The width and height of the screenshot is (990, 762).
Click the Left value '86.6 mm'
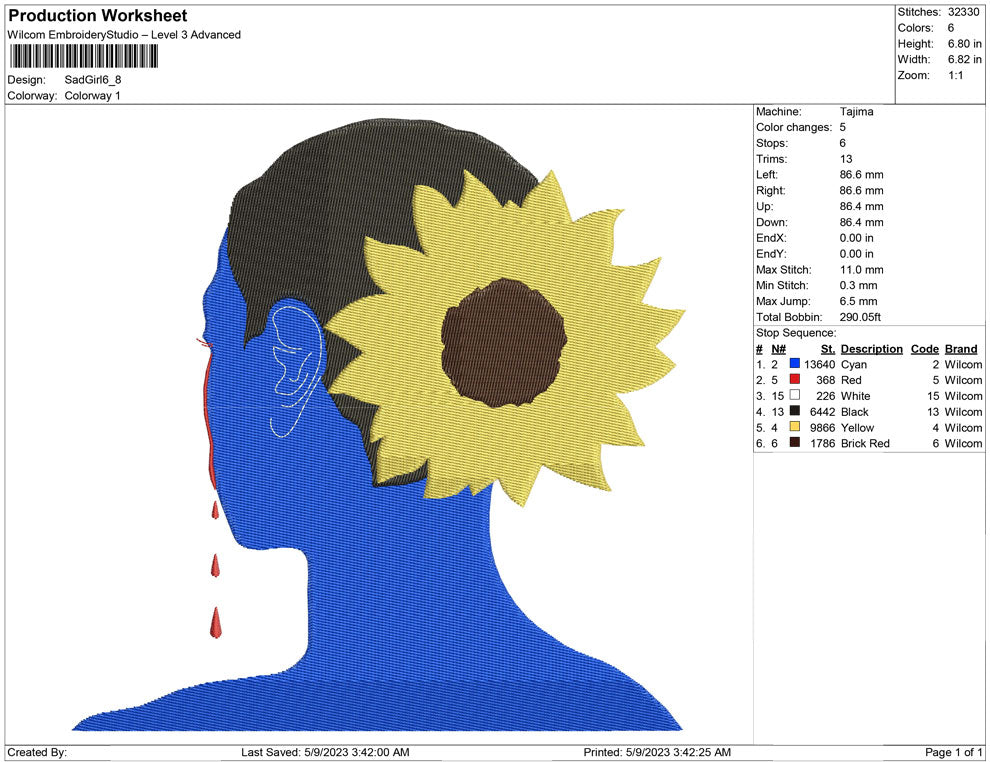[x=861, y=175]
